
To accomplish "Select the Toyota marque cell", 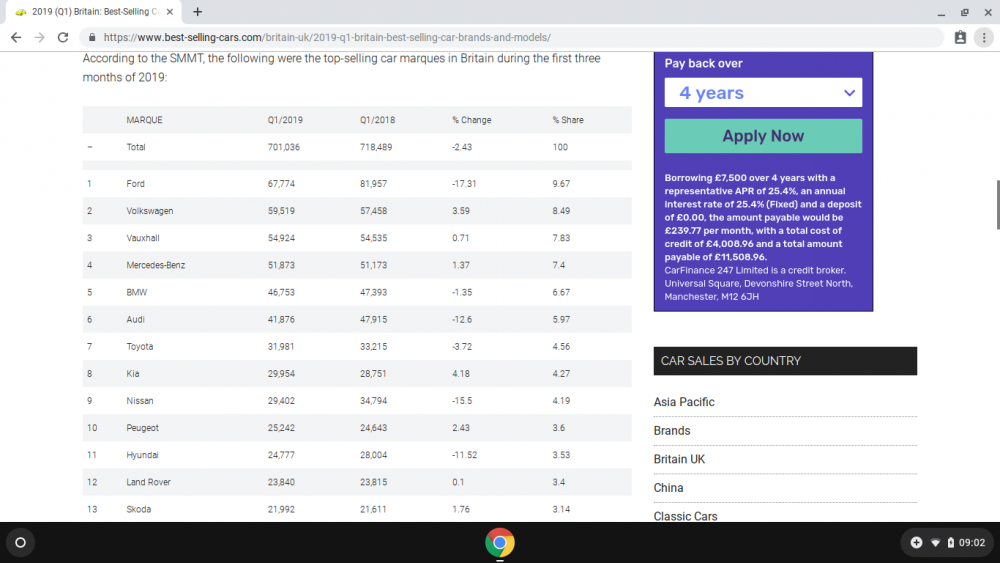I will 140,347.
